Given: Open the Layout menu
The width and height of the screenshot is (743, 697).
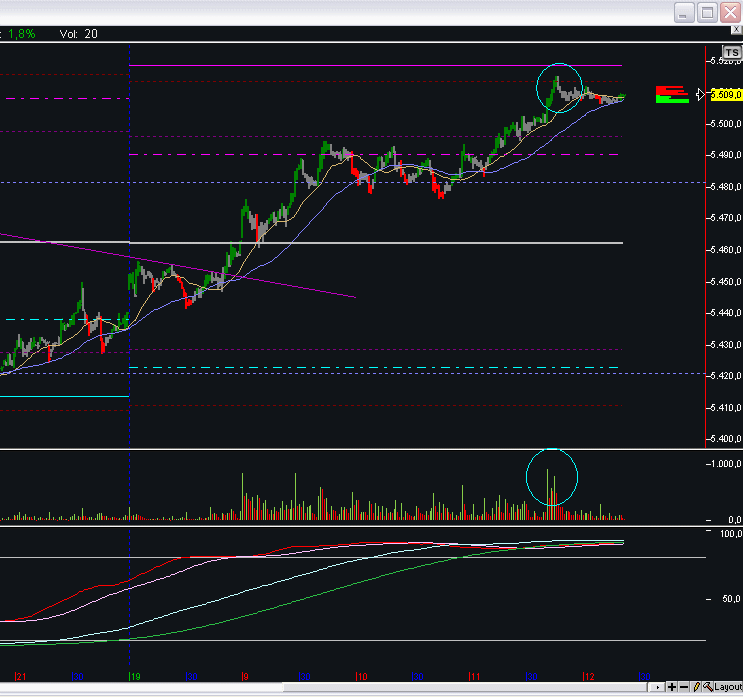Looking at the screenshot, I should (x=727, y=687).
